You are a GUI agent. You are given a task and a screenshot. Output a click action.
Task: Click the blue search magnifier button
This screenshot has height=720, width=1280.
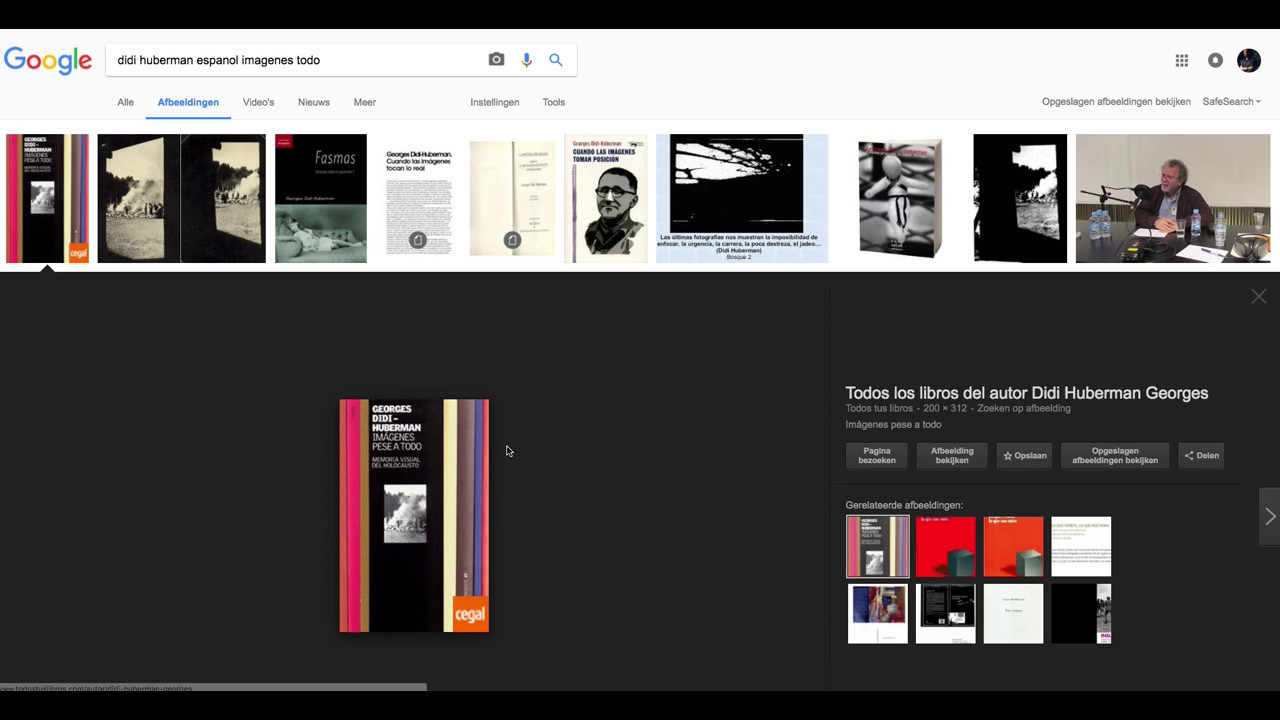pyautogui.click(x=556, y=60)
